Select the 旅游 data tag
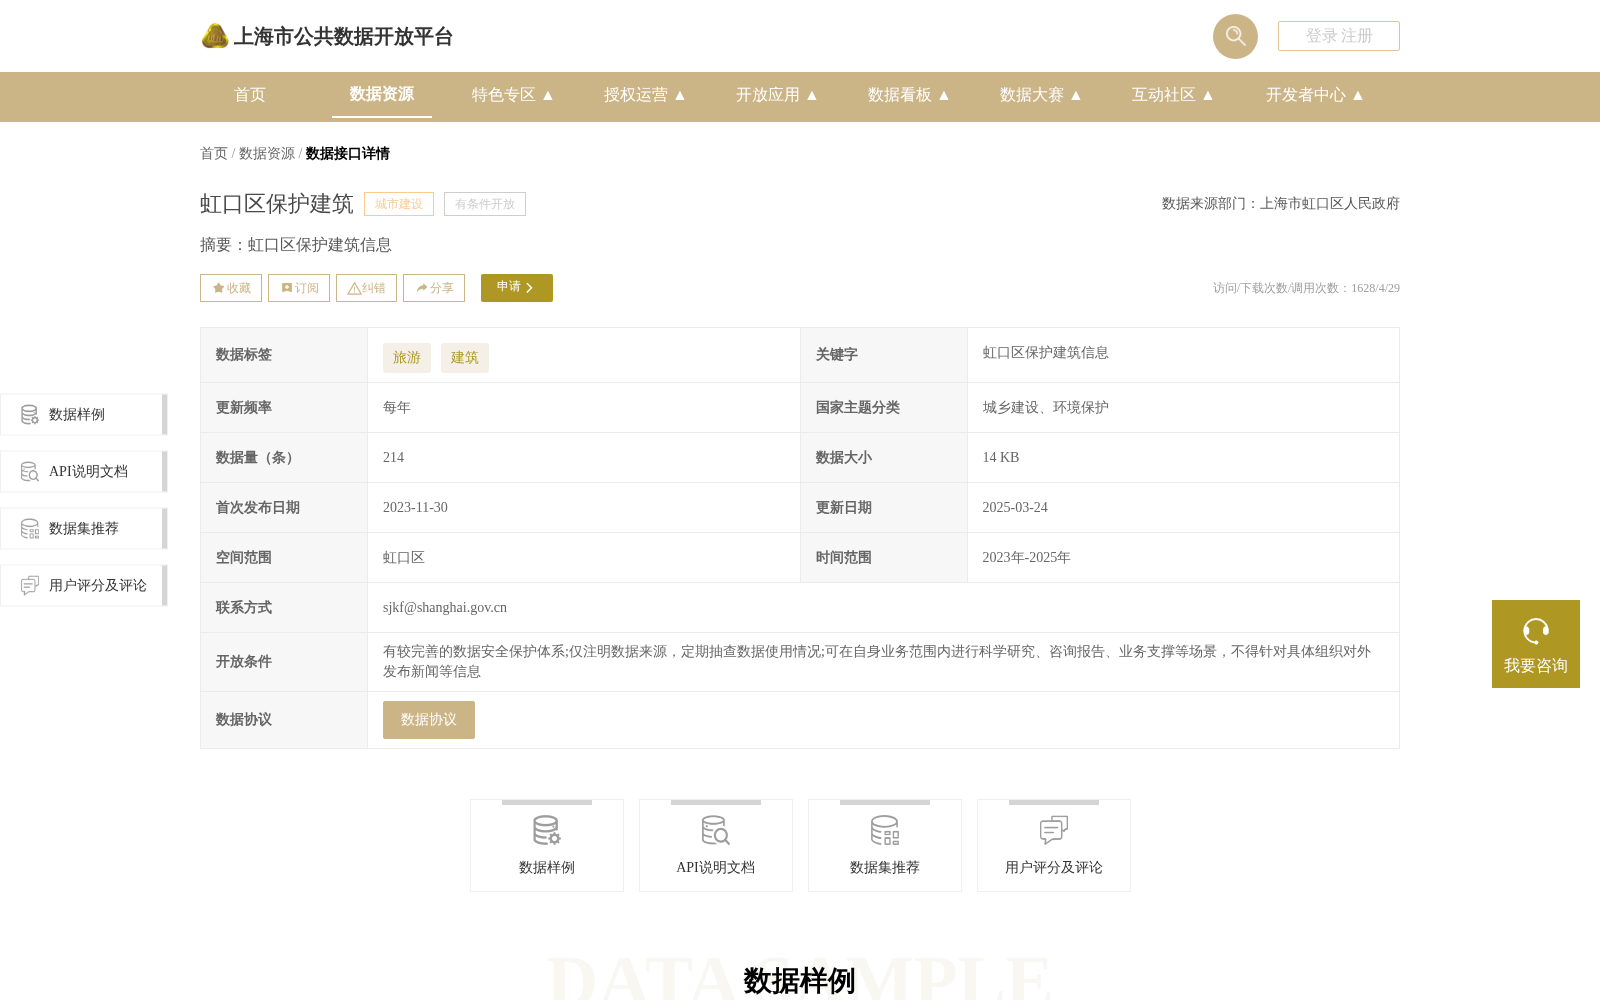Screen dimensions: 1600x1000 pos(407,358)
